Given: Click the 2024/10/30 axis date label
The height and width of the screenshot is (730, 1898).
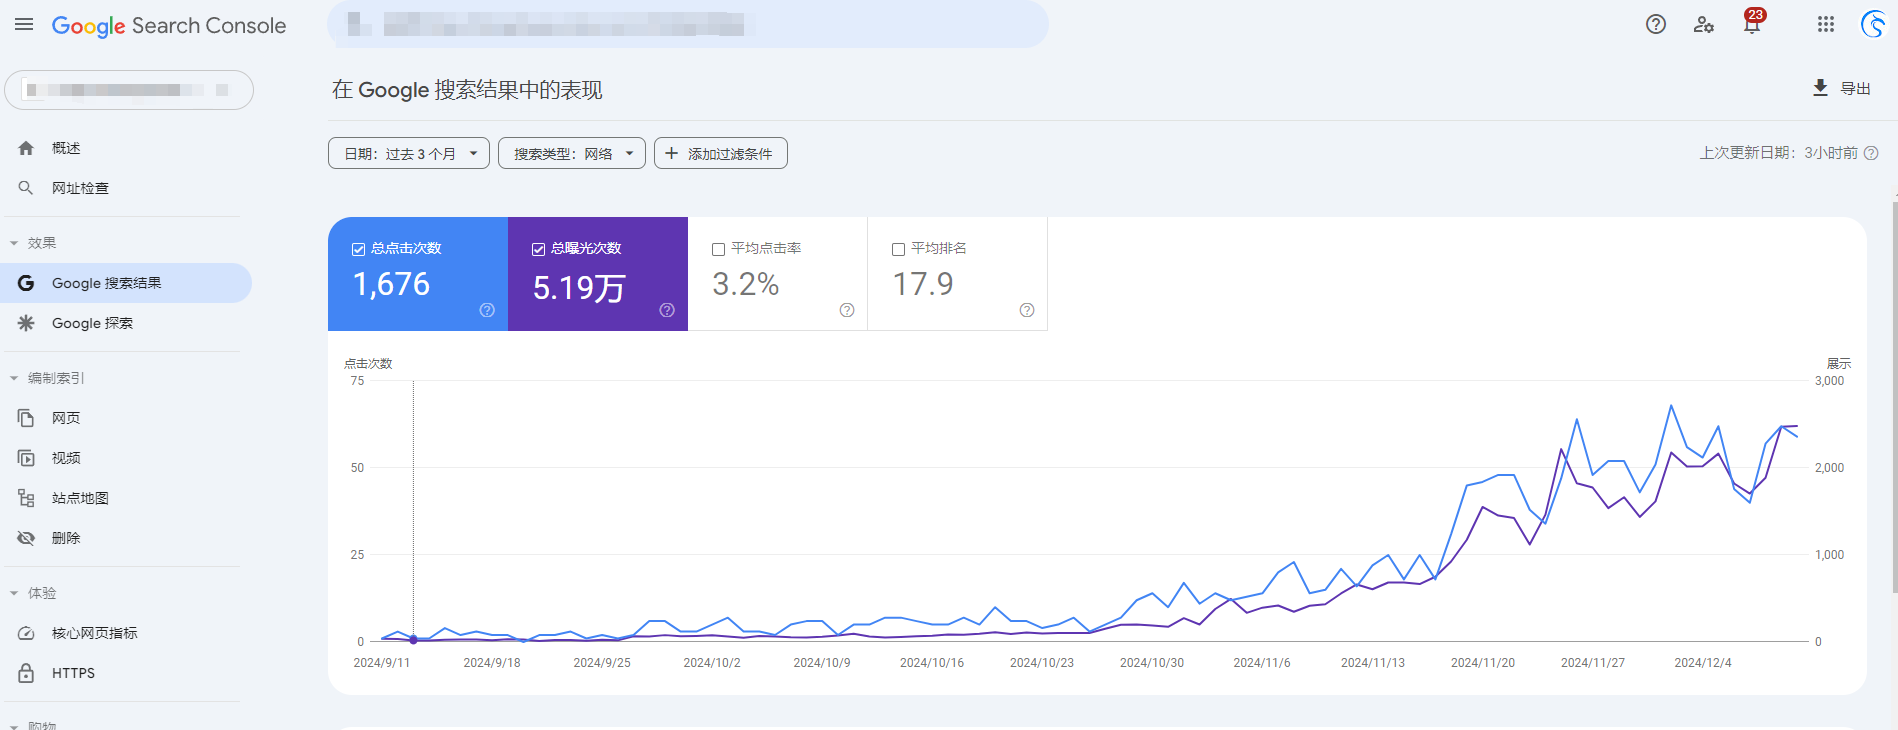Looking at the screenshot, I should pyautogui.click(x=1152, y=663).
